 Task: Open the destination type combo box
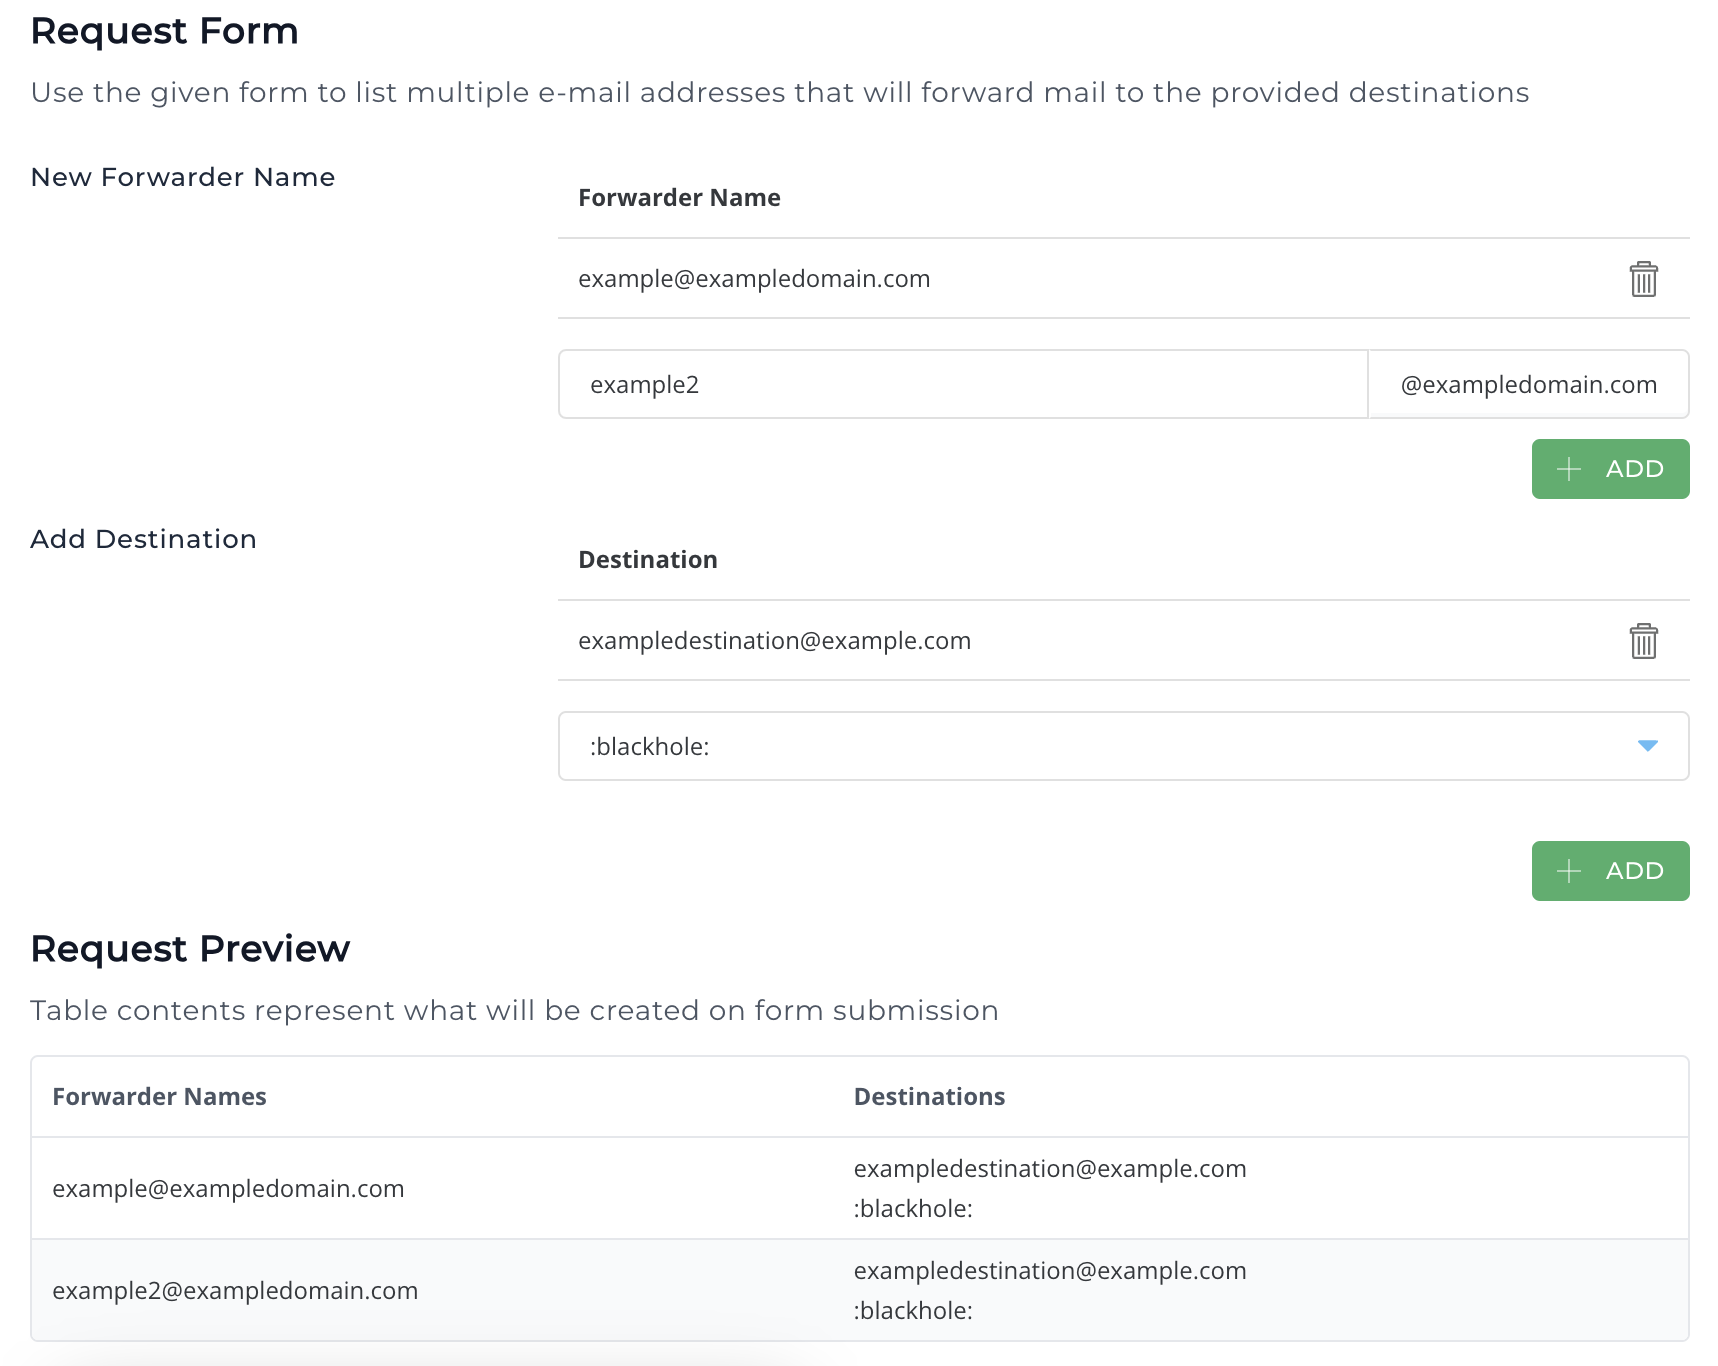point(1122,746)
